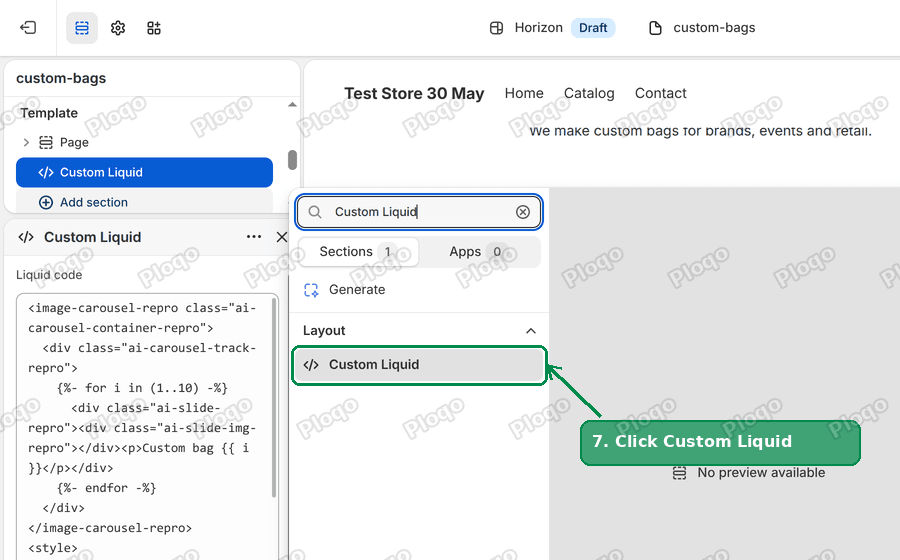
Task: Choose Custom Liquid from the Layout results
Action: click(x=419, y=365)
